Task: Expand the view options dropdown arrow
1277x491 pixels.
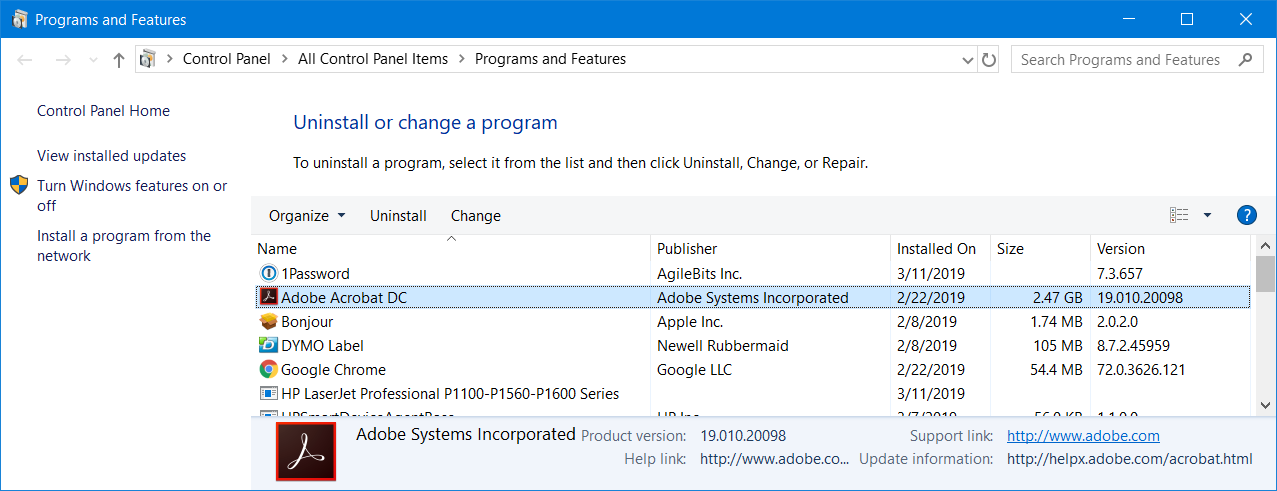Action: click(x=1207, y=215)
